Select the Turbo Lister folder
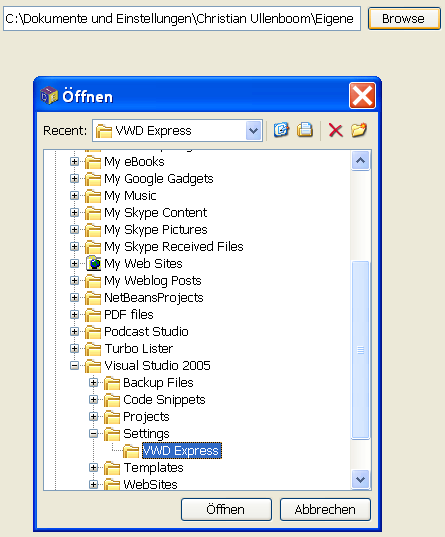Screen dimensions: 445x537 click(x=139, y=349)
